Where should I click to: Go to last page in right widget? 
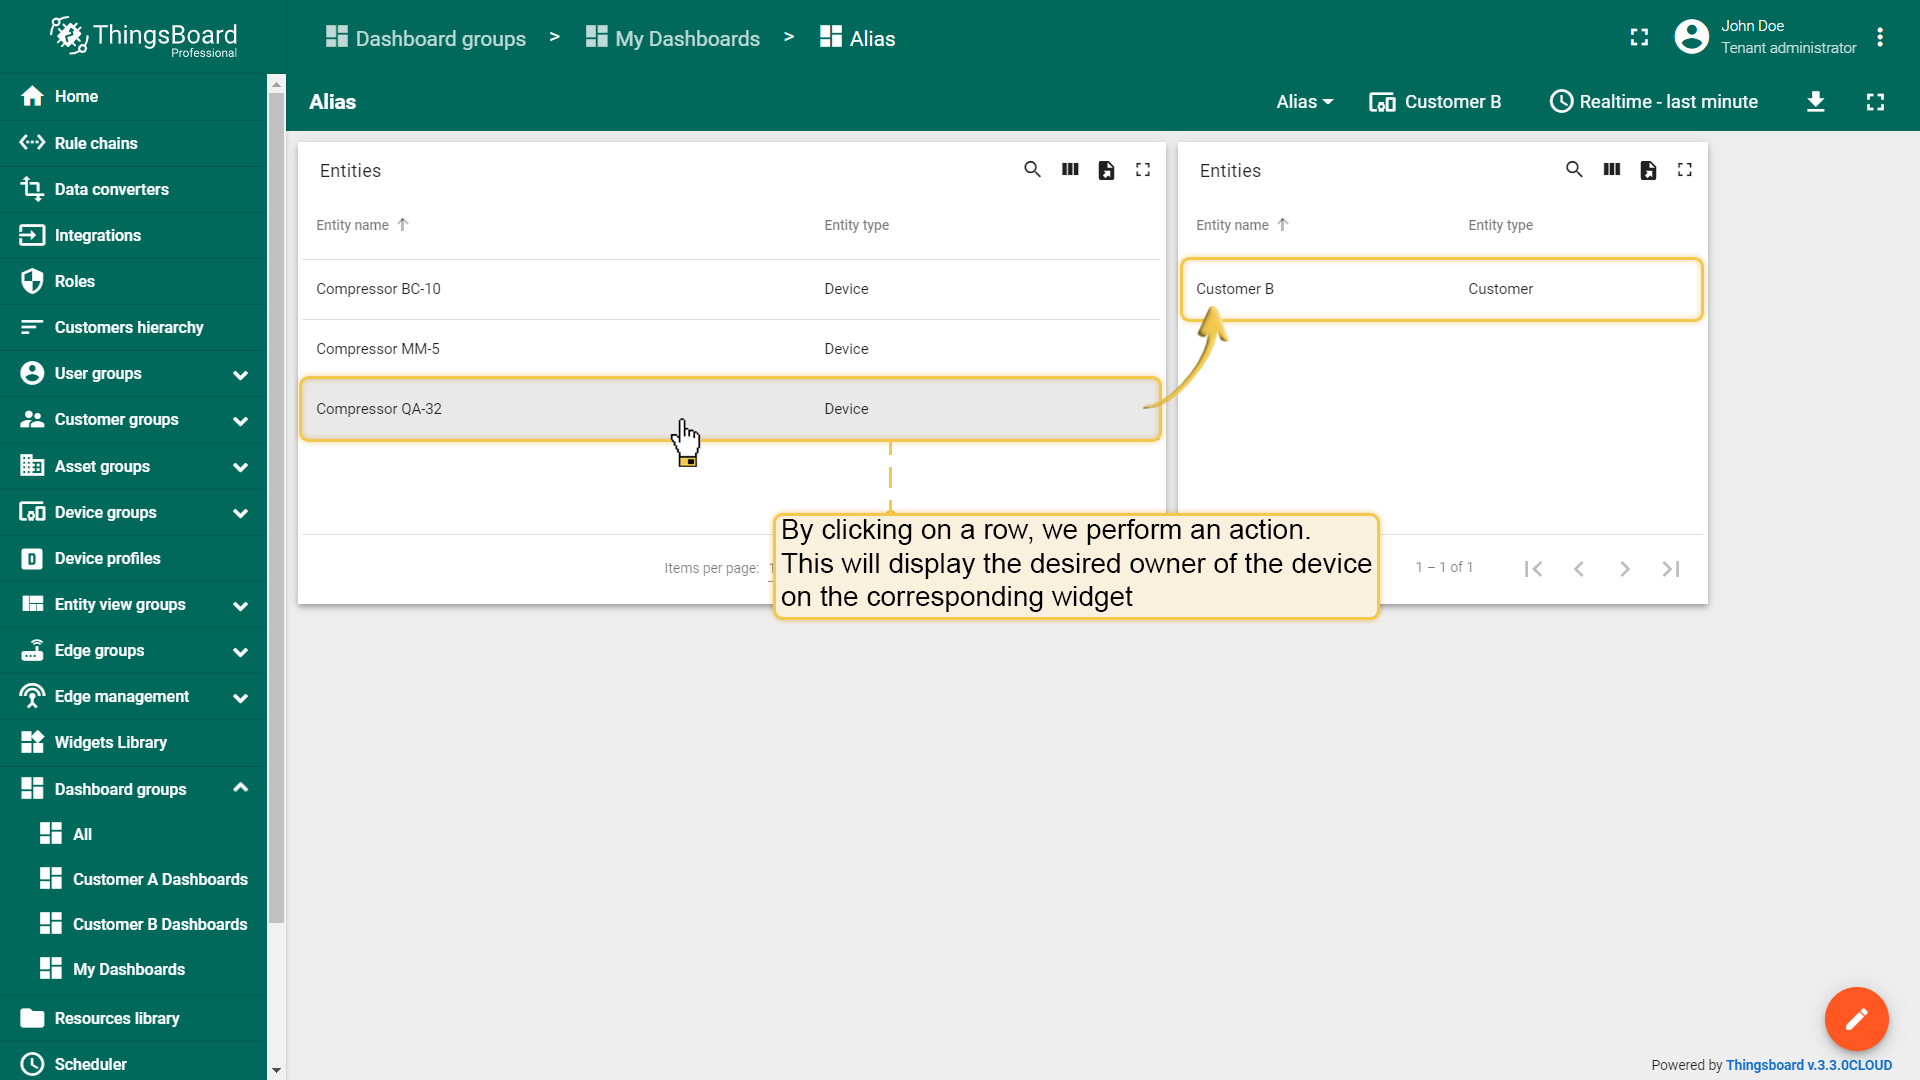tap(1671, 568)
